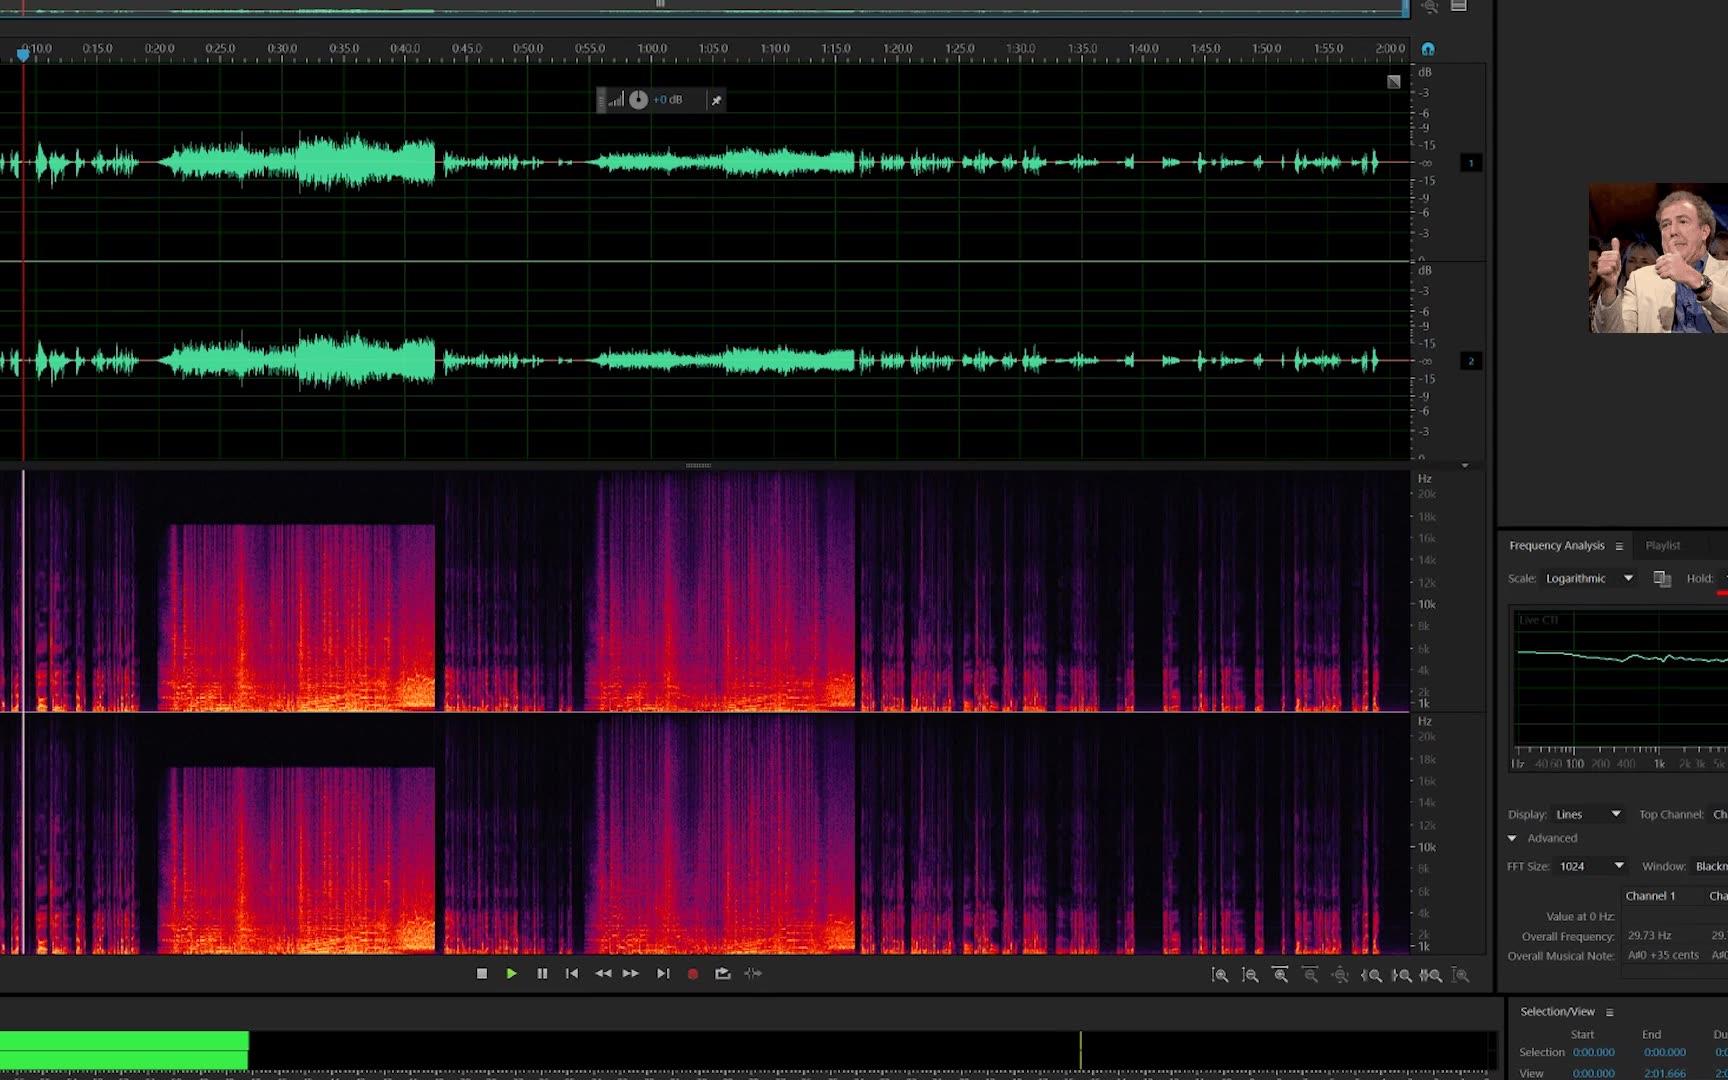Switch to the Playlist tab
This screenshot has height=1080, width=1728.
point(1663,545)
